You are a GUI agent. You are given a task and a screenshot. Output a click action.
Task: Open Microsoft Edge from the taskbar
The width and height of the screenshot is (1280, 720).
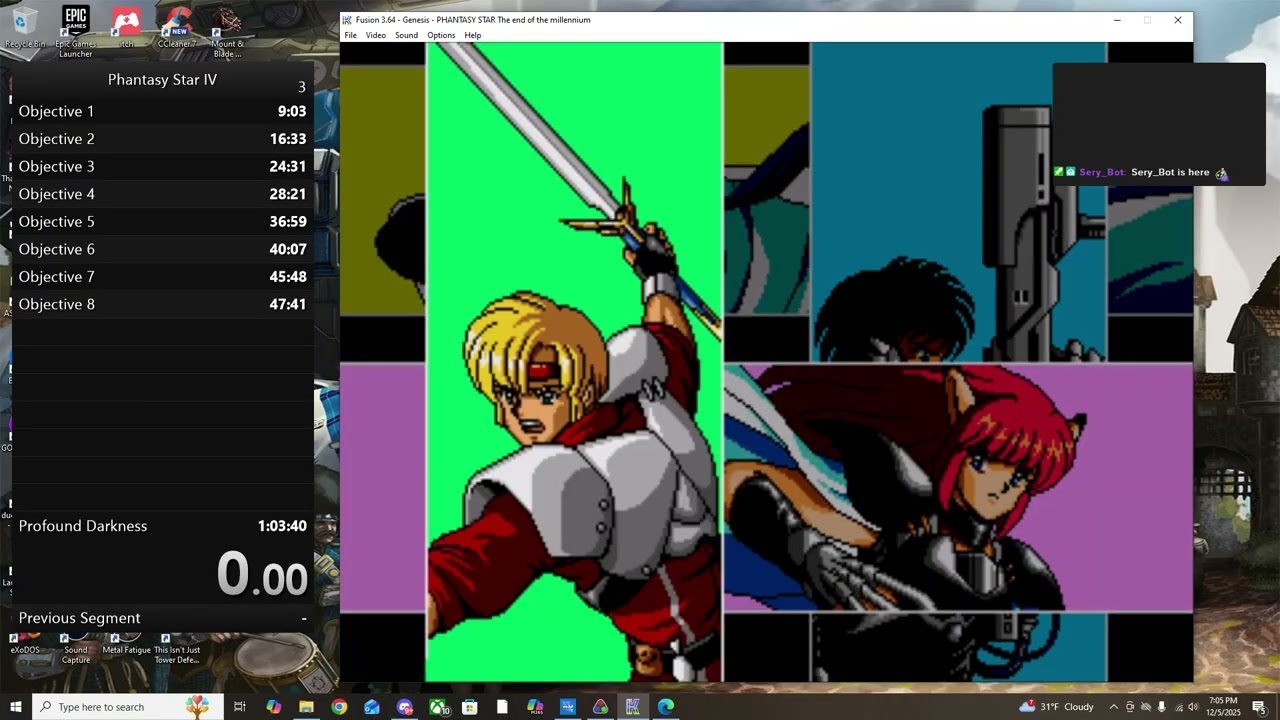click(x=666, y=707)
